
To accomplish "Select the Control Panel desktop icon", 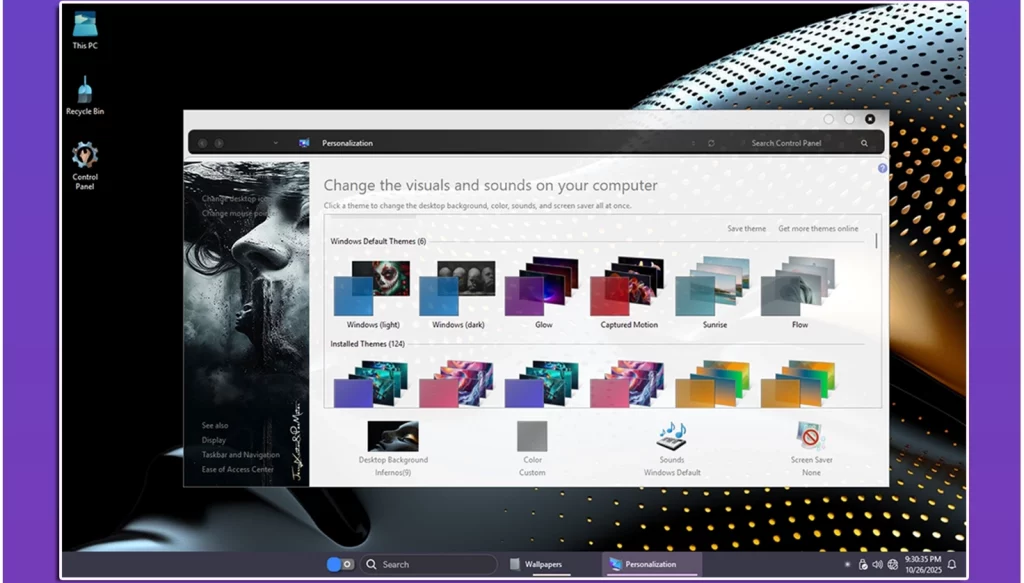I will pos(84,162).
